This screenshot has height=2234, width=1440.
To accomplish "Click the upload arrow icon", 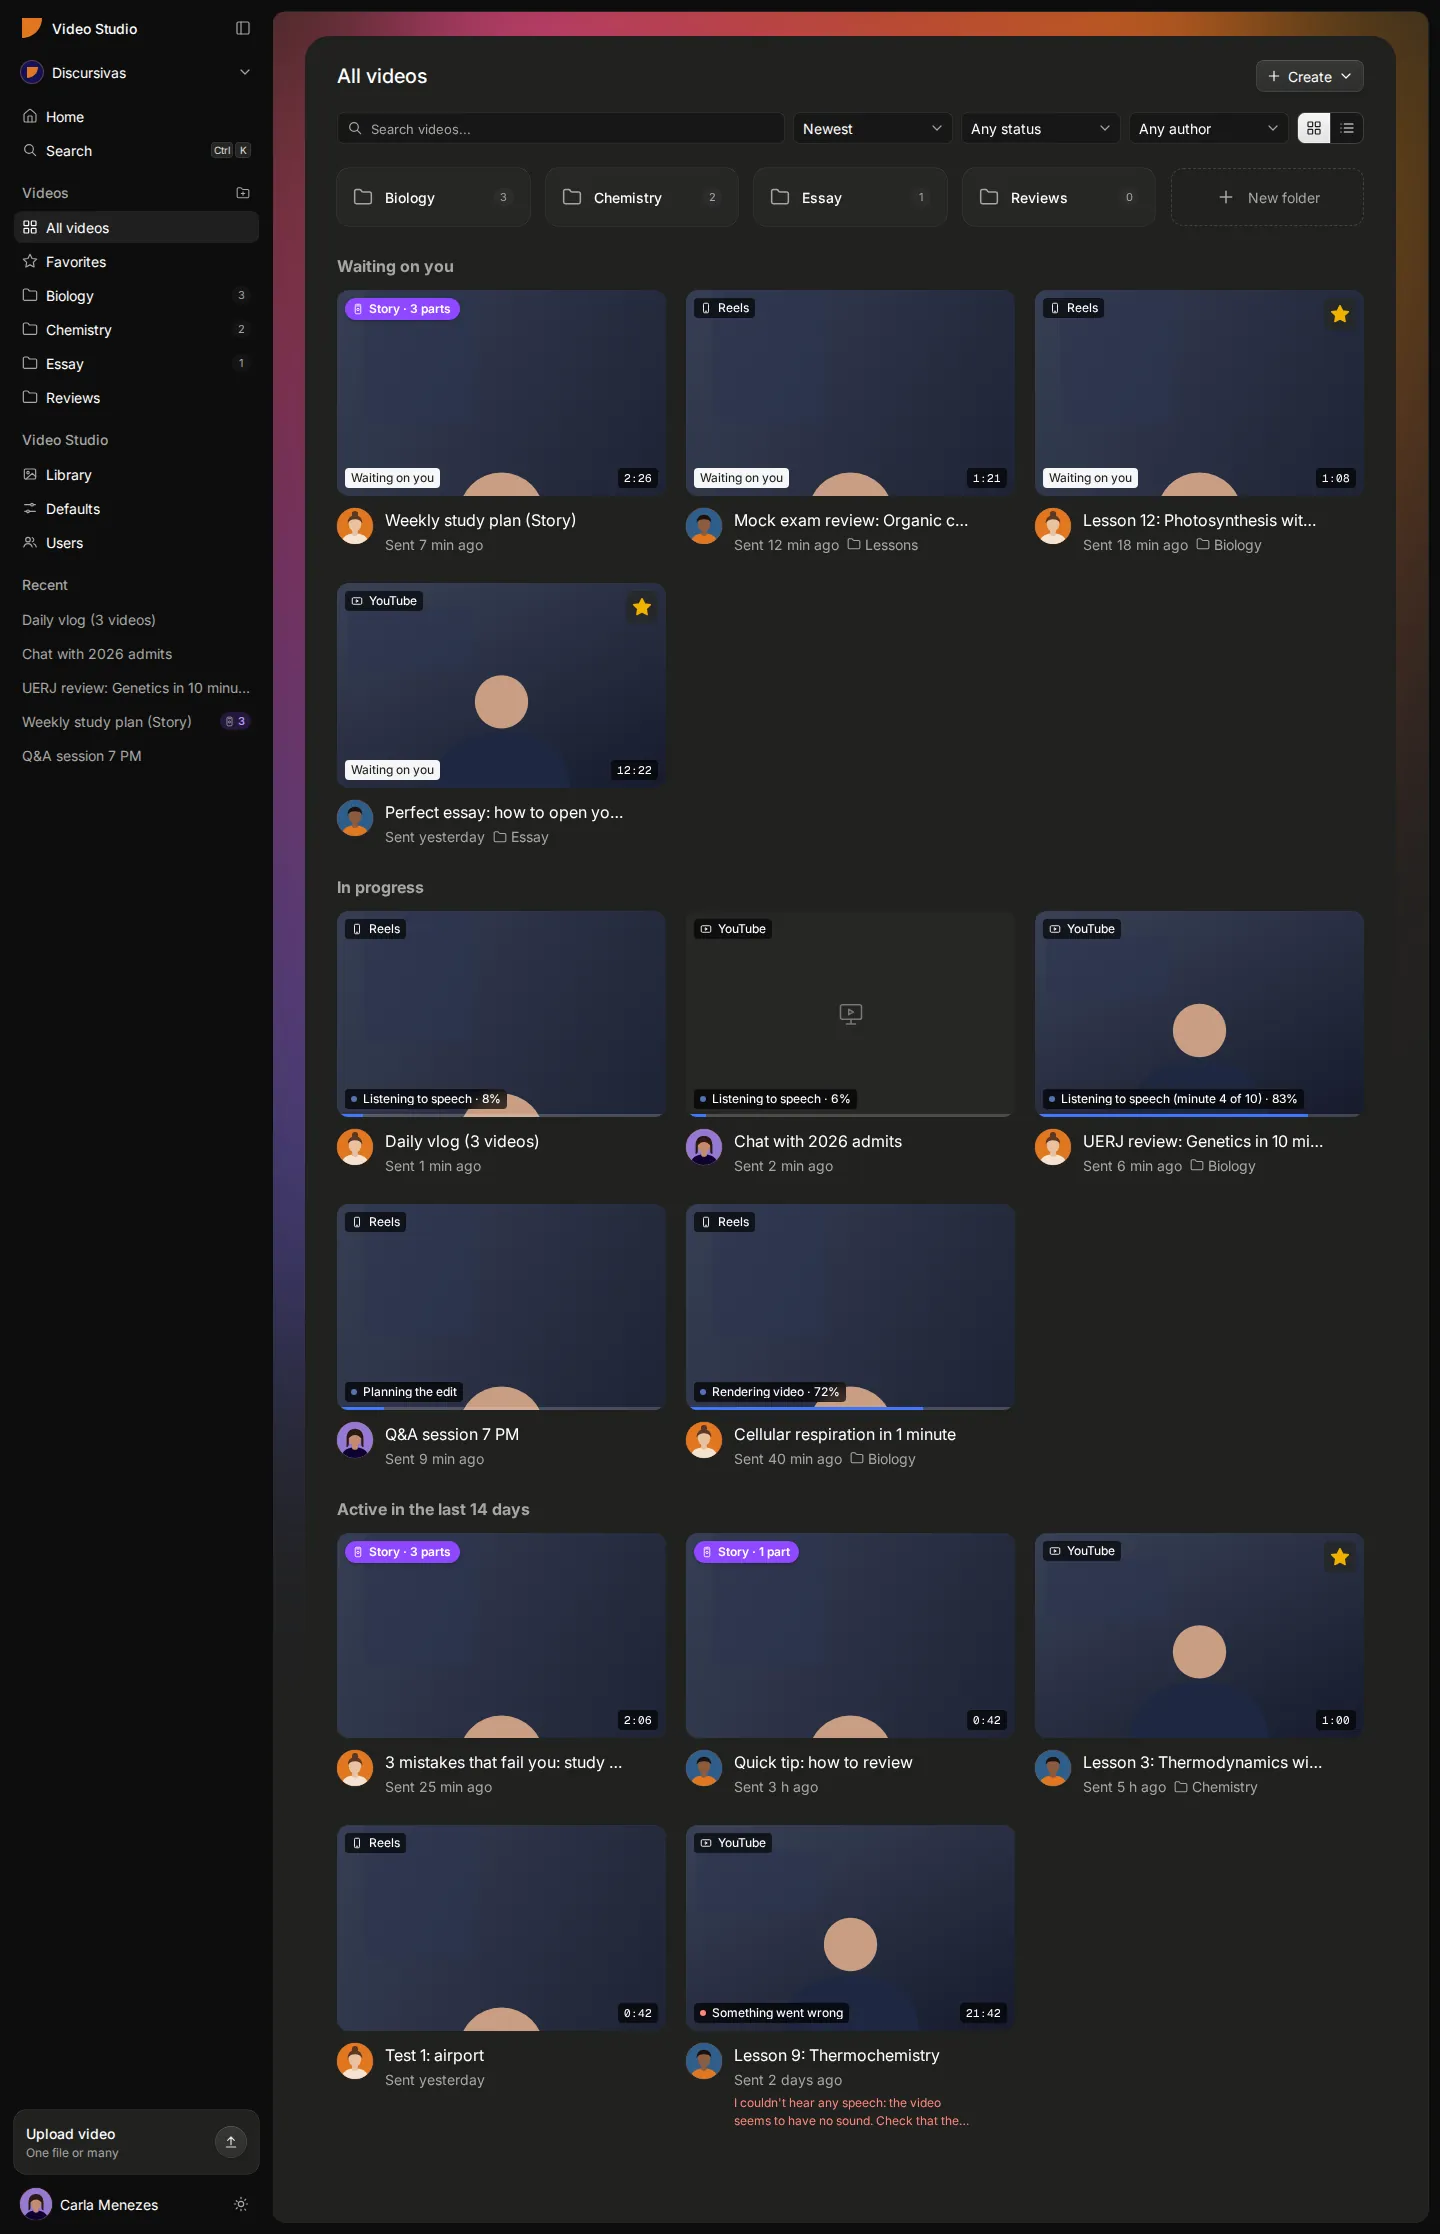I will click(x=231, y=2141).
